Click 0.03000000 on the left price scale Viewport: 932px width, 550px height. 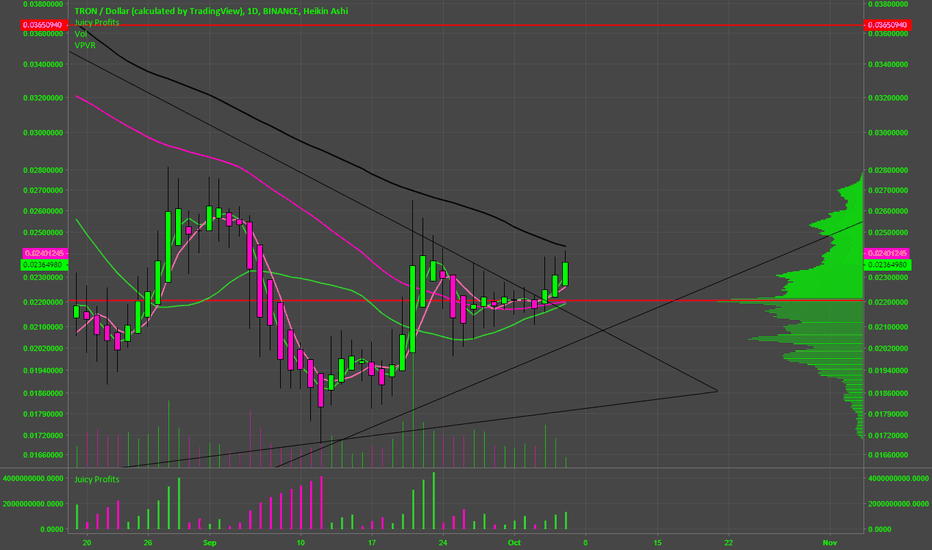tap(43, 133)
